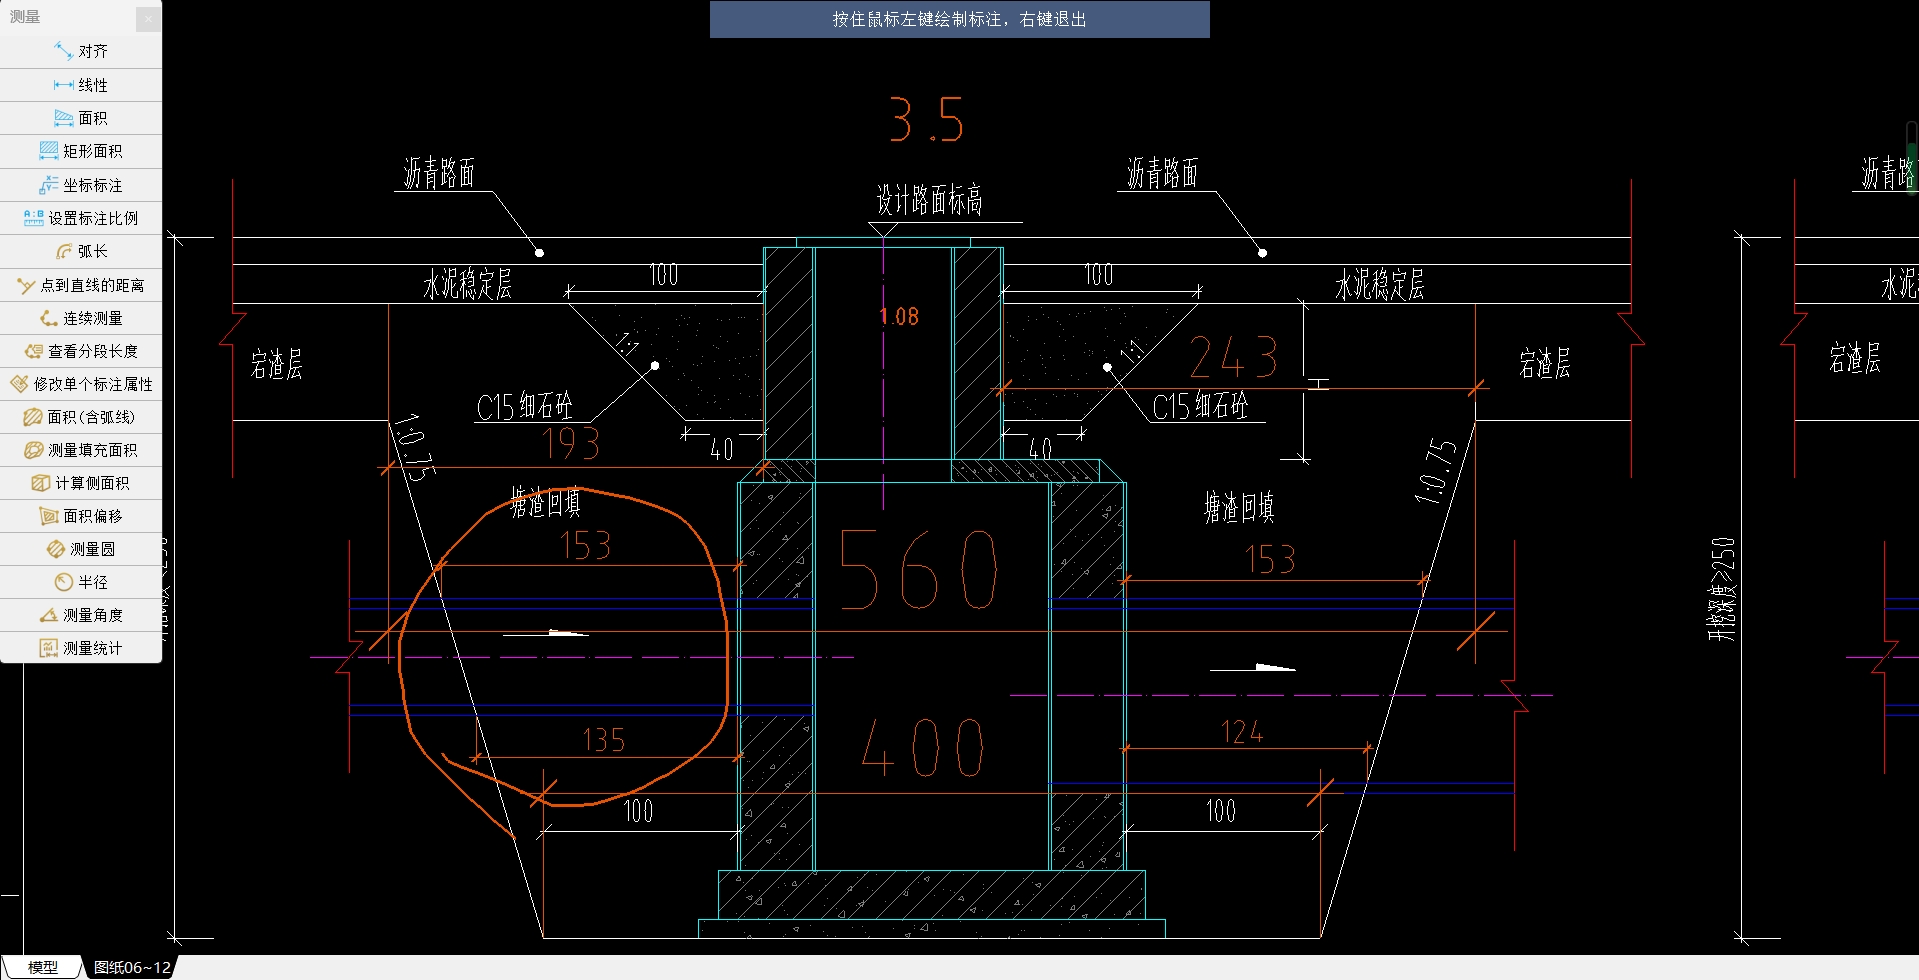Choose the 测量圆 measure circle tool
This screenshot has height=980, width=1919.
click(81, 549)
